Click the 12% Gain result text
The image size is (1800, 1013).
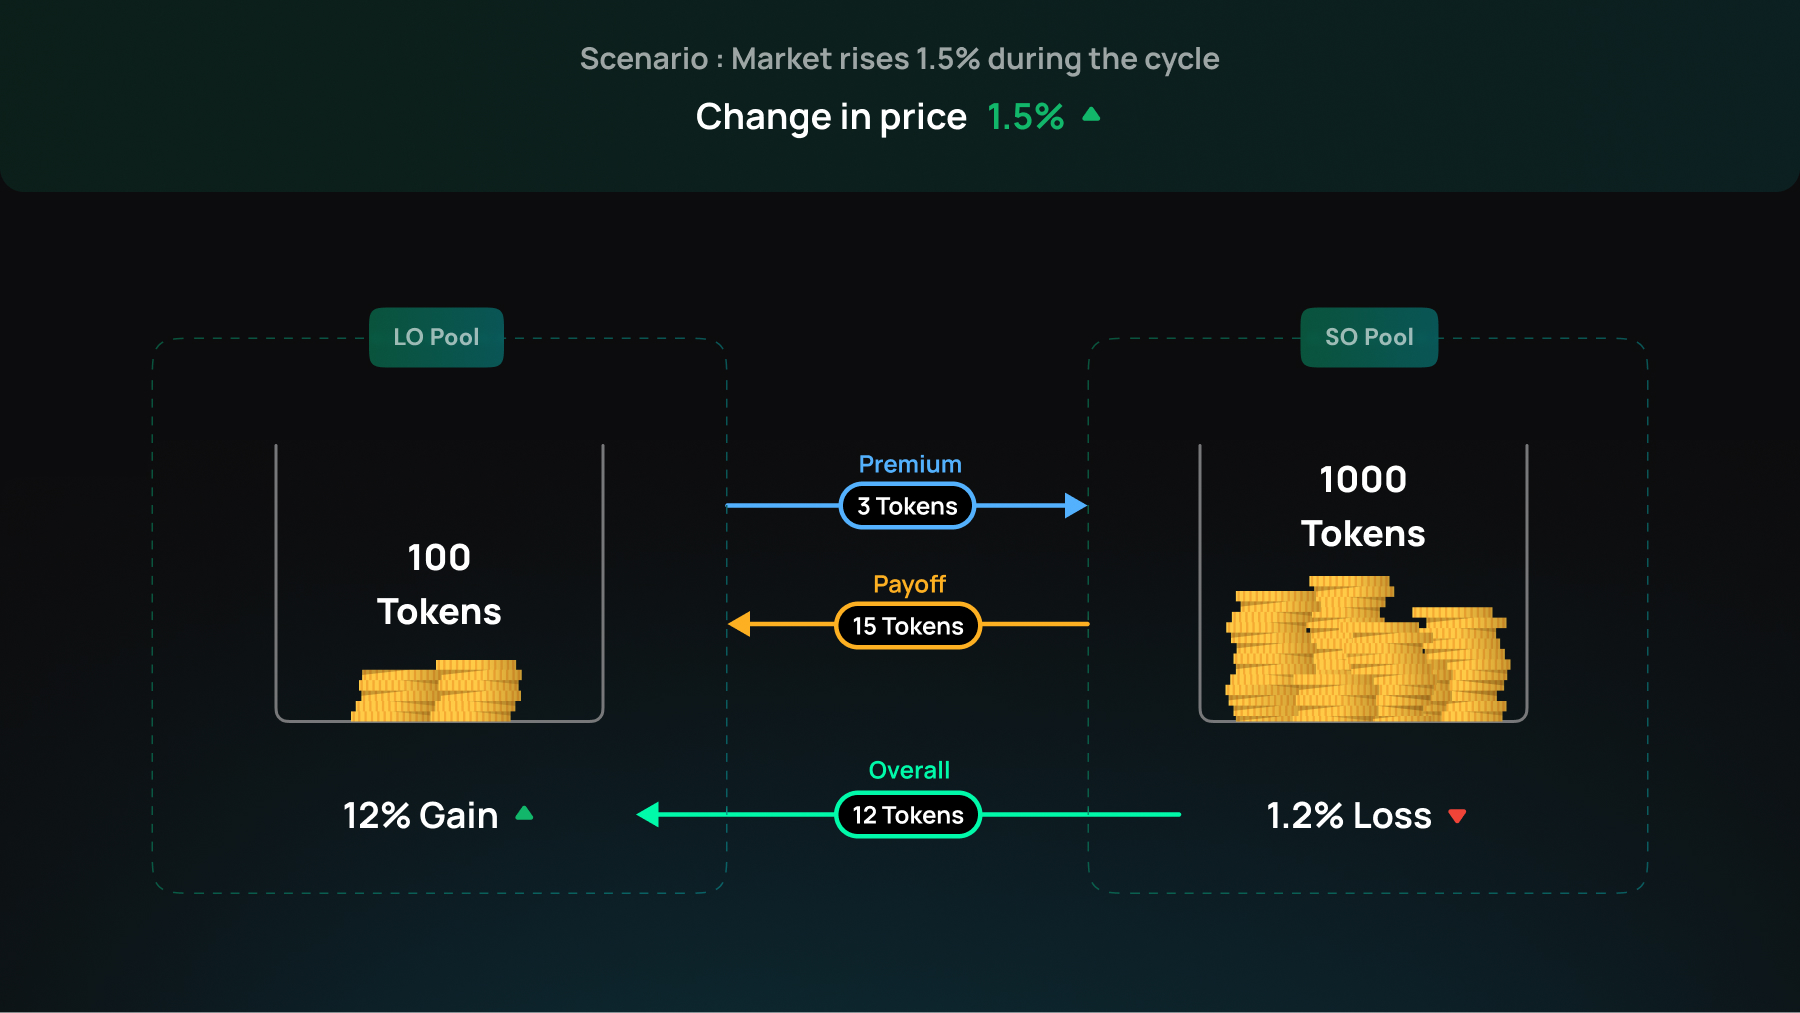coord(420,816)
